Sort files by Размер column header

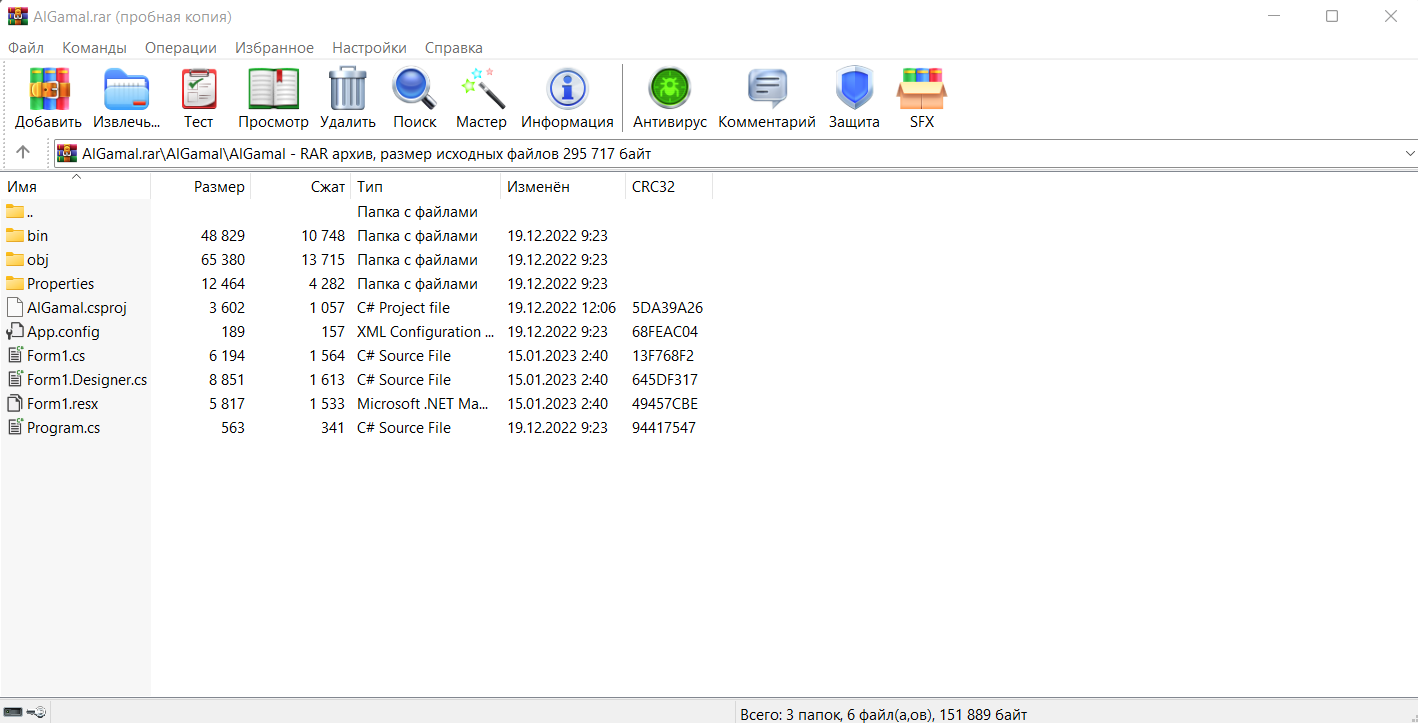click(219, 187)
